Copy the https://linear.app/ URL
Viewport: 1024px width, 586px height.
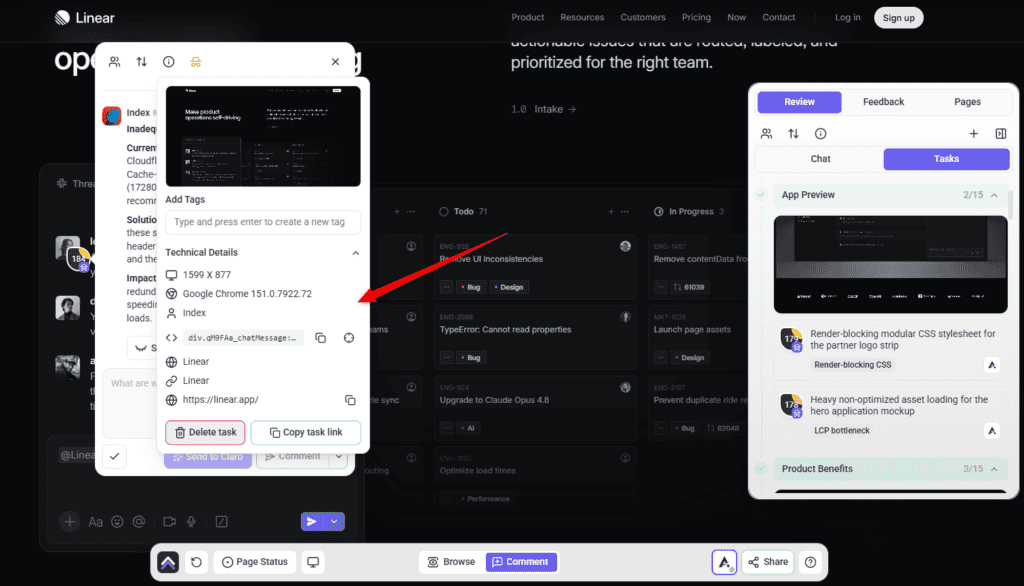coord(350,400)
